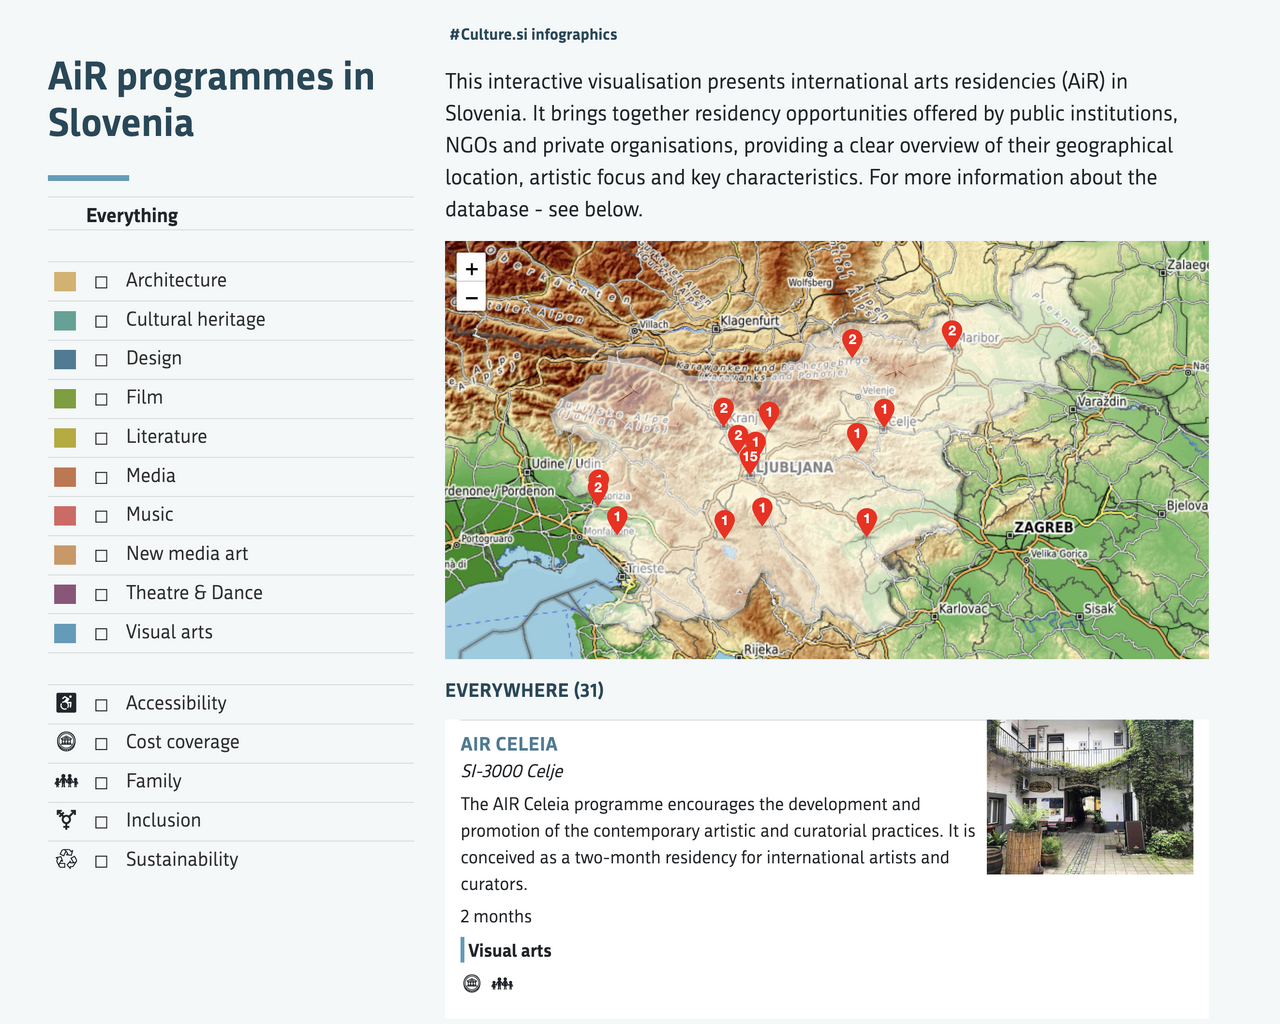Click the Visual arts tag in AIR Celeia card
The height and width of the screenshot is (1024, 1280).
click(510, 951)
